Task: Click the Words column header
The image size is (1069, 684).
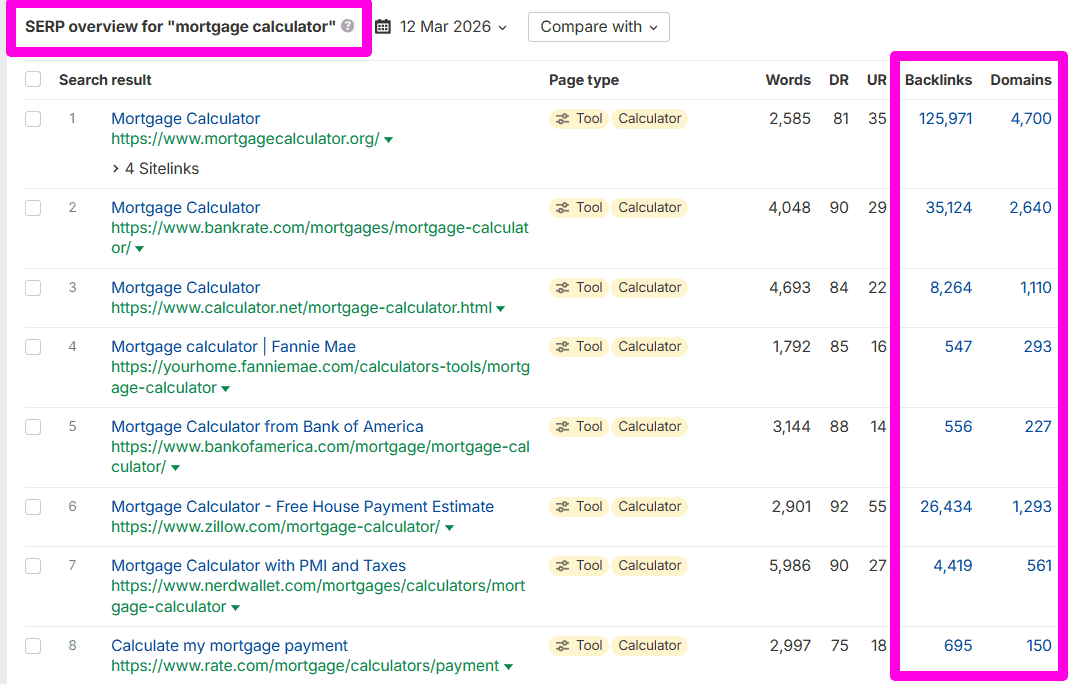Action: pos(788,80)
